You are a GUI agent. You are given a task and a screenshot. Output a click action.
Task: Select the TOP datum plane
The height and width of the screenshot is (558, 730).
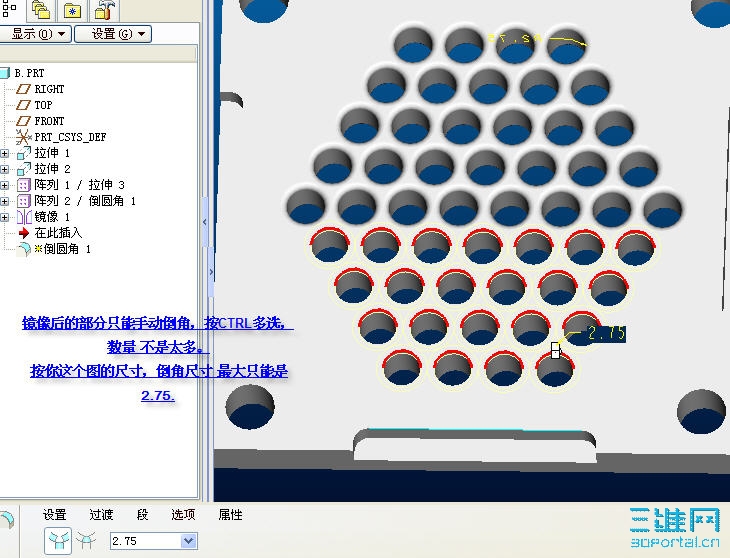(x=43, y=105)
